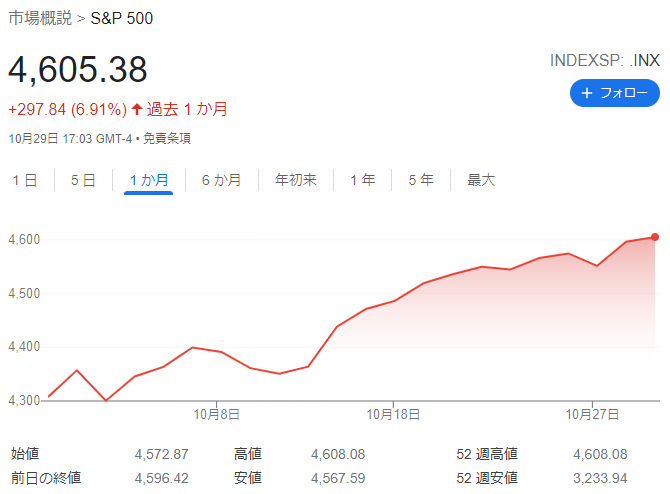Click the 安値 label
670x494 pixels.
pyautogui.click(x=248, y=478)
